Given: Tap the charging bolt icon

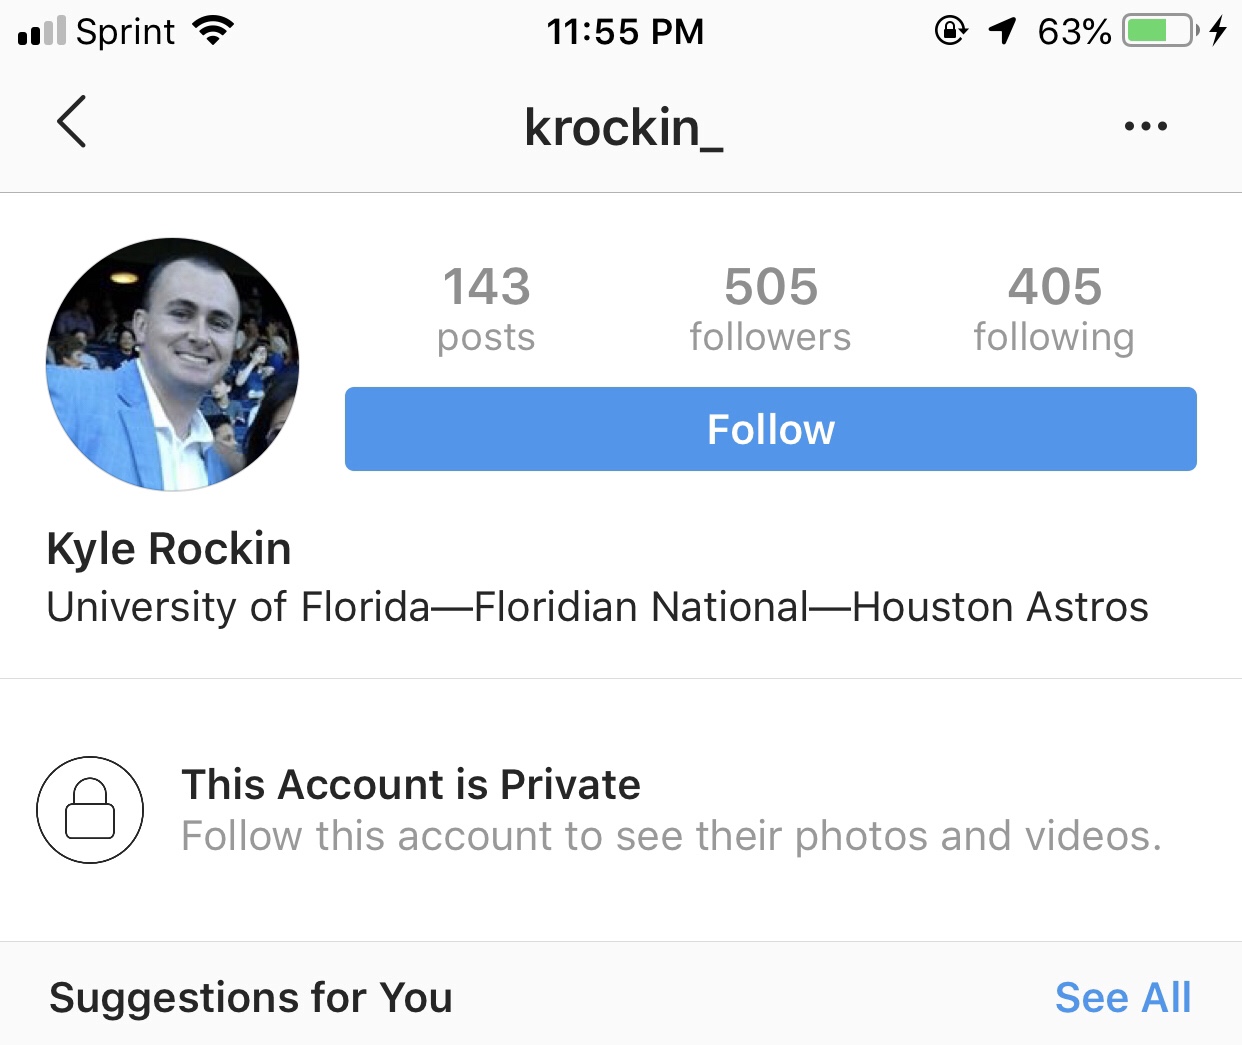Looking at the screenshot, I should coord(1217,31).
